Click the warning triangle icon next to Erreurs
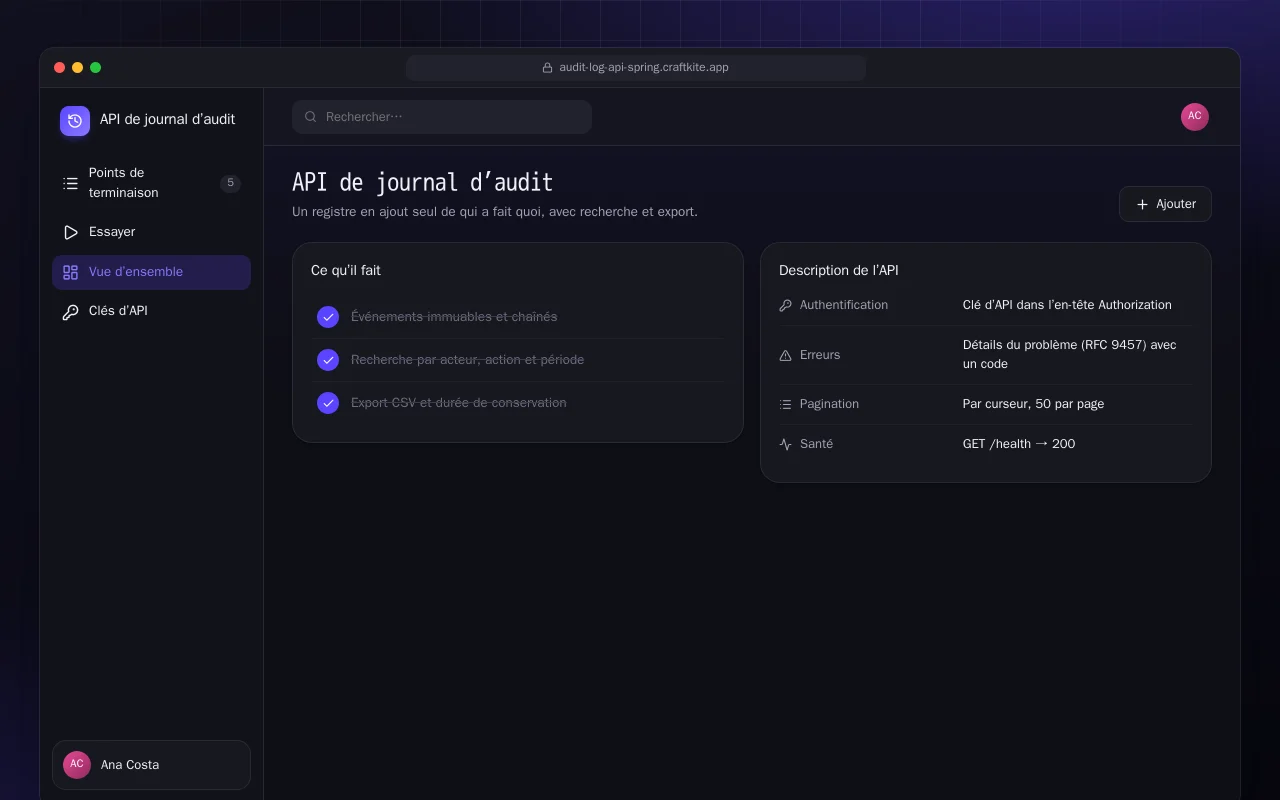 (785, 355)
